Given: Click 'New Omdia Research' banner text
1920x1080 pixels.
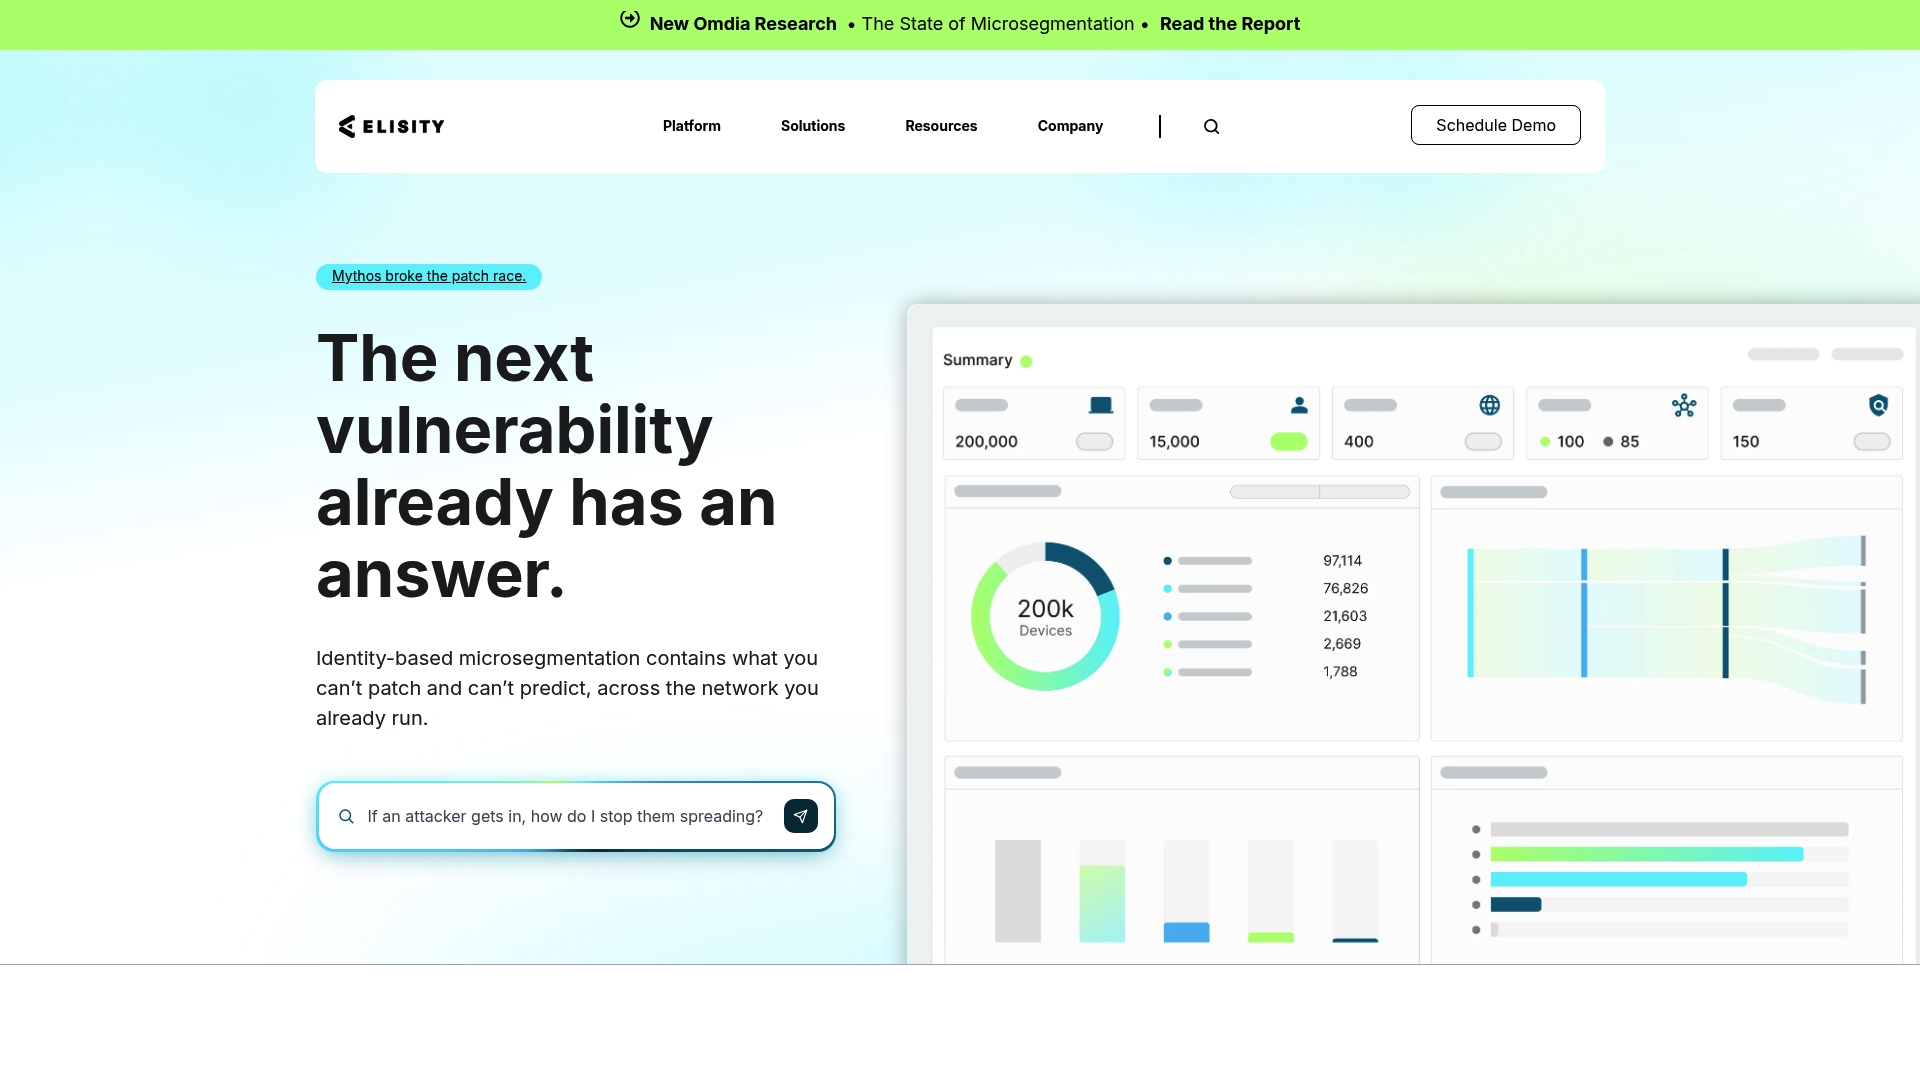Looking at the screenshot, I should click(x=743, y=24).
